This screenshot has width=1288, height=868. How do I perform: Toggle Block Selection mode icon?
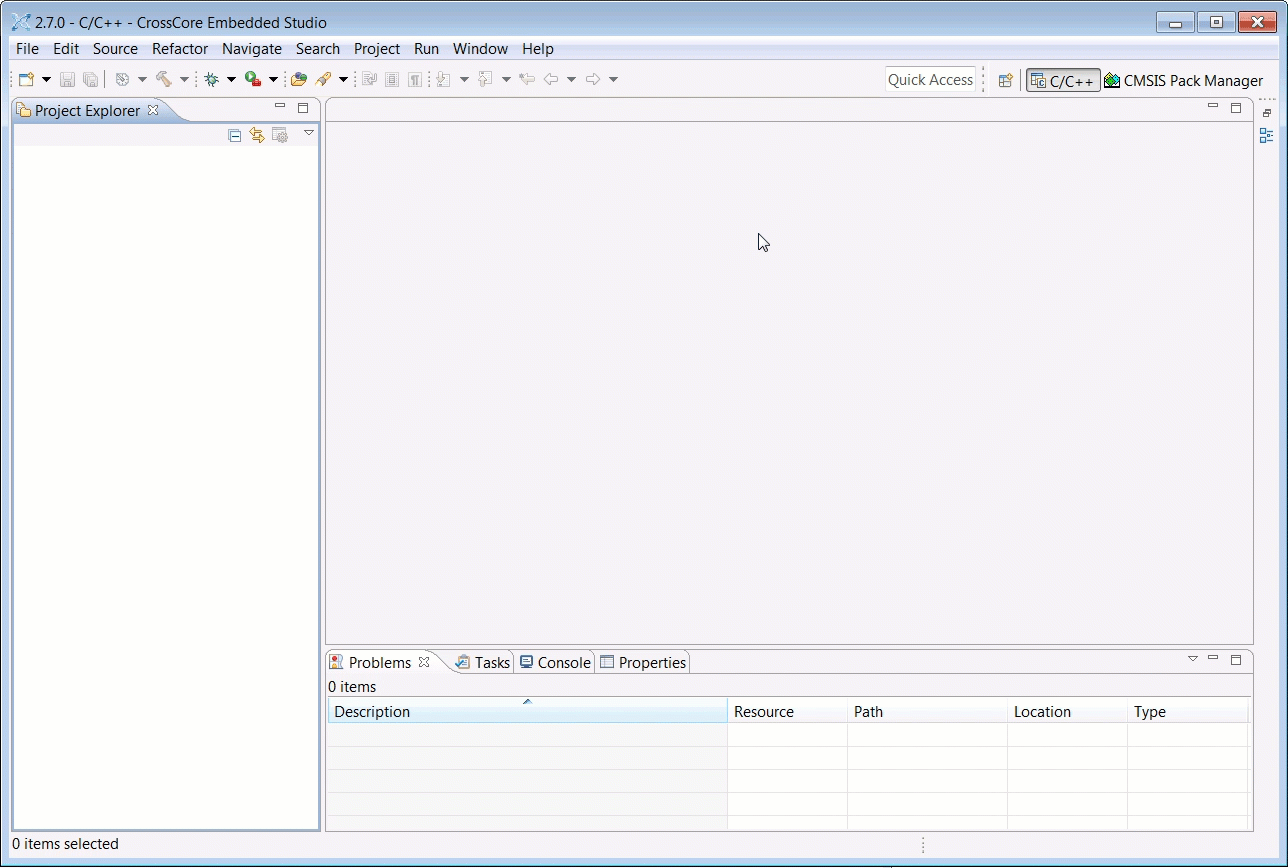[392, 79]
